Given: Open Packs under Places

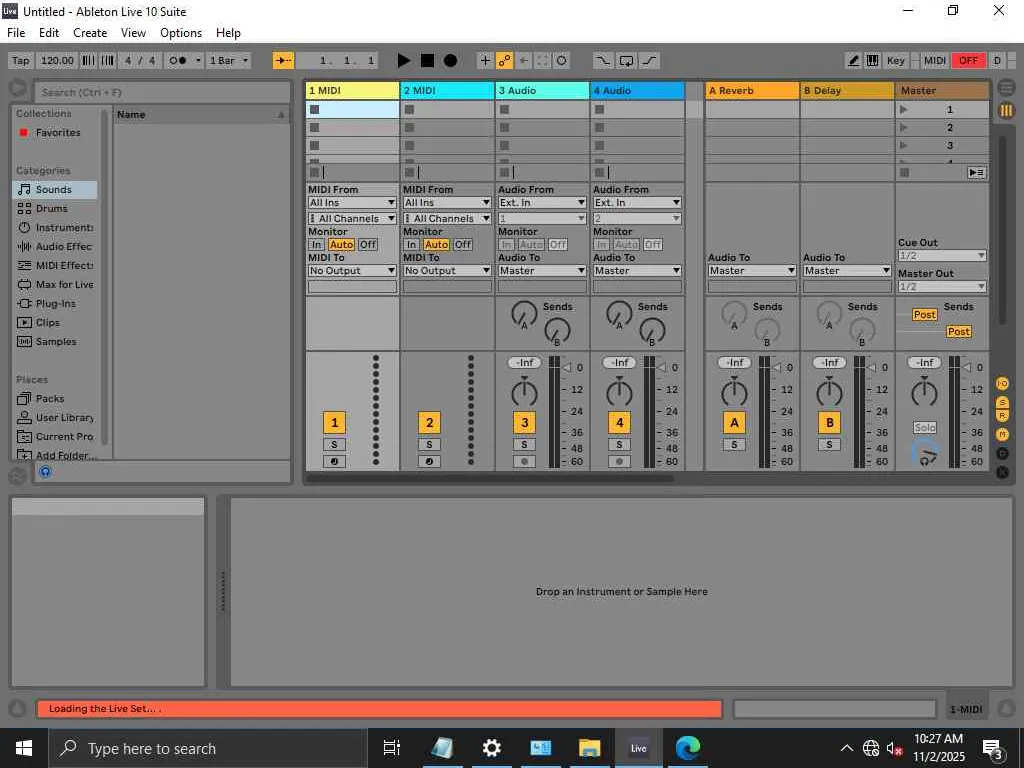Looking at the screenshot, I should pos(54,398).
